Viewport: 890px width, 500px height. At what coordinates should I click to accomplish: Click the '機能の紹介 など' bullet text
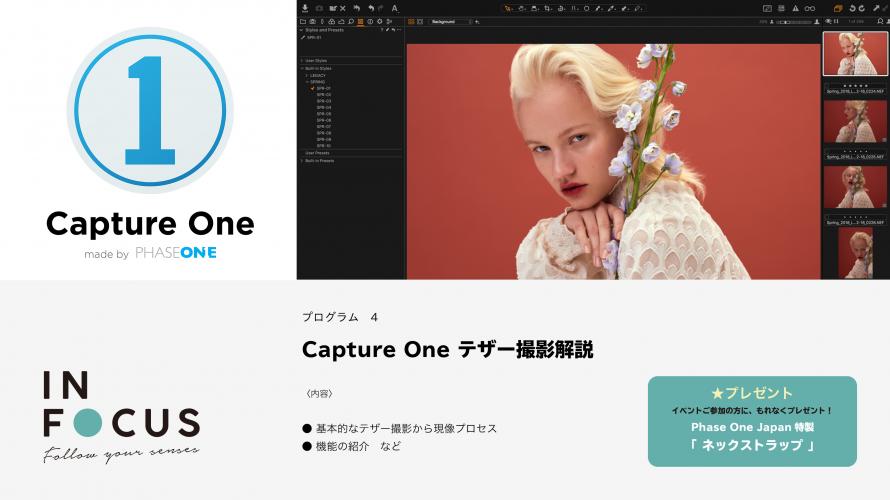[x=358, y=446]
